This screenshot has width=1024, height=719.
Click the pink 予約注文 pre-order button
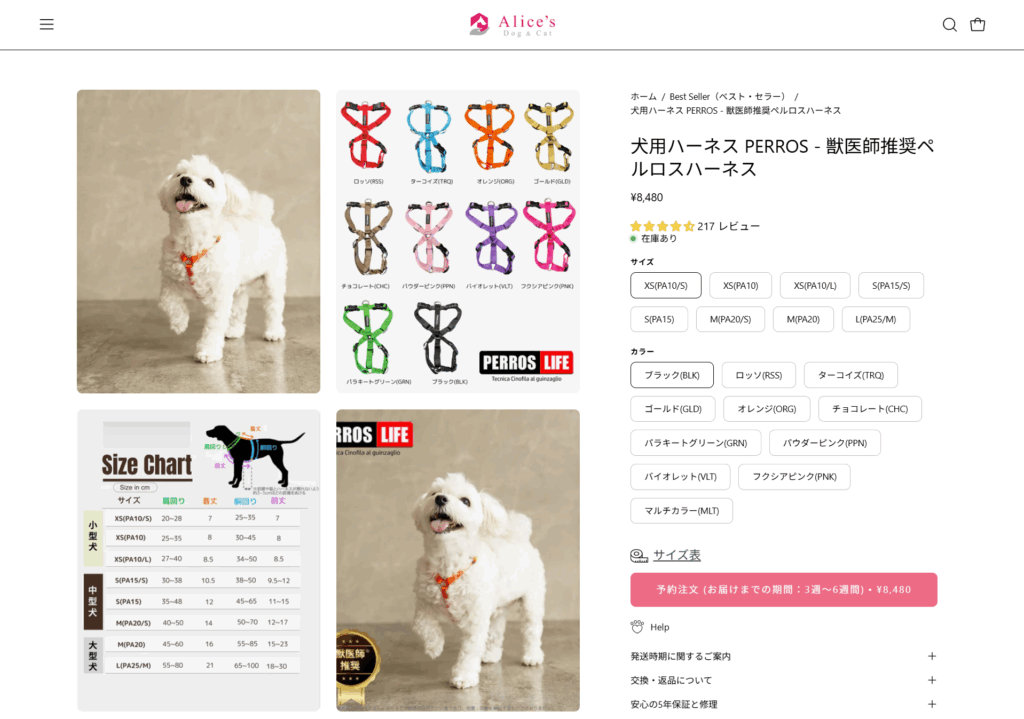[784, 590]
